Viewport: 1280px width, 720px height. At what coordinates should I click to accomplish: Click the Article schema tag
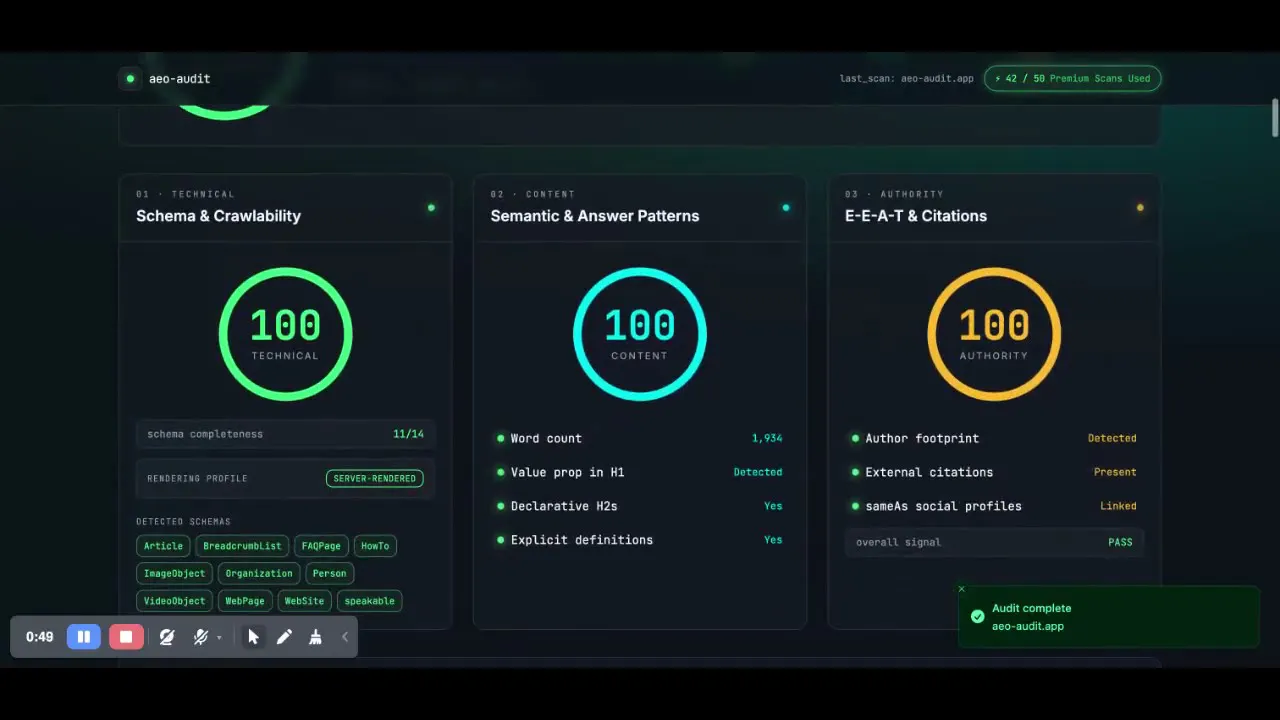pos(163,546)
